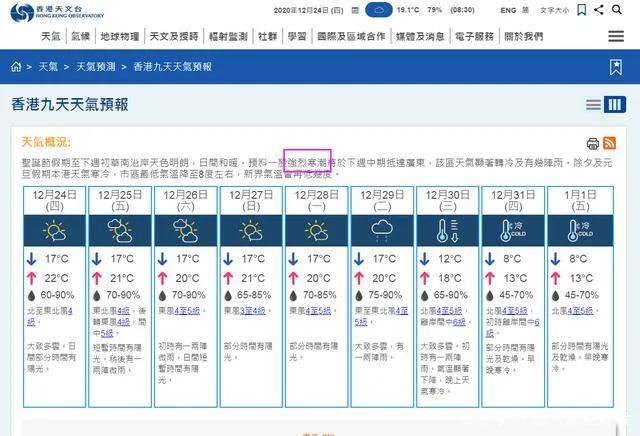Click 22°C maximum temperature under 12月24日
Viewport: 640px width, 436px height.
[x=56, y=278]
